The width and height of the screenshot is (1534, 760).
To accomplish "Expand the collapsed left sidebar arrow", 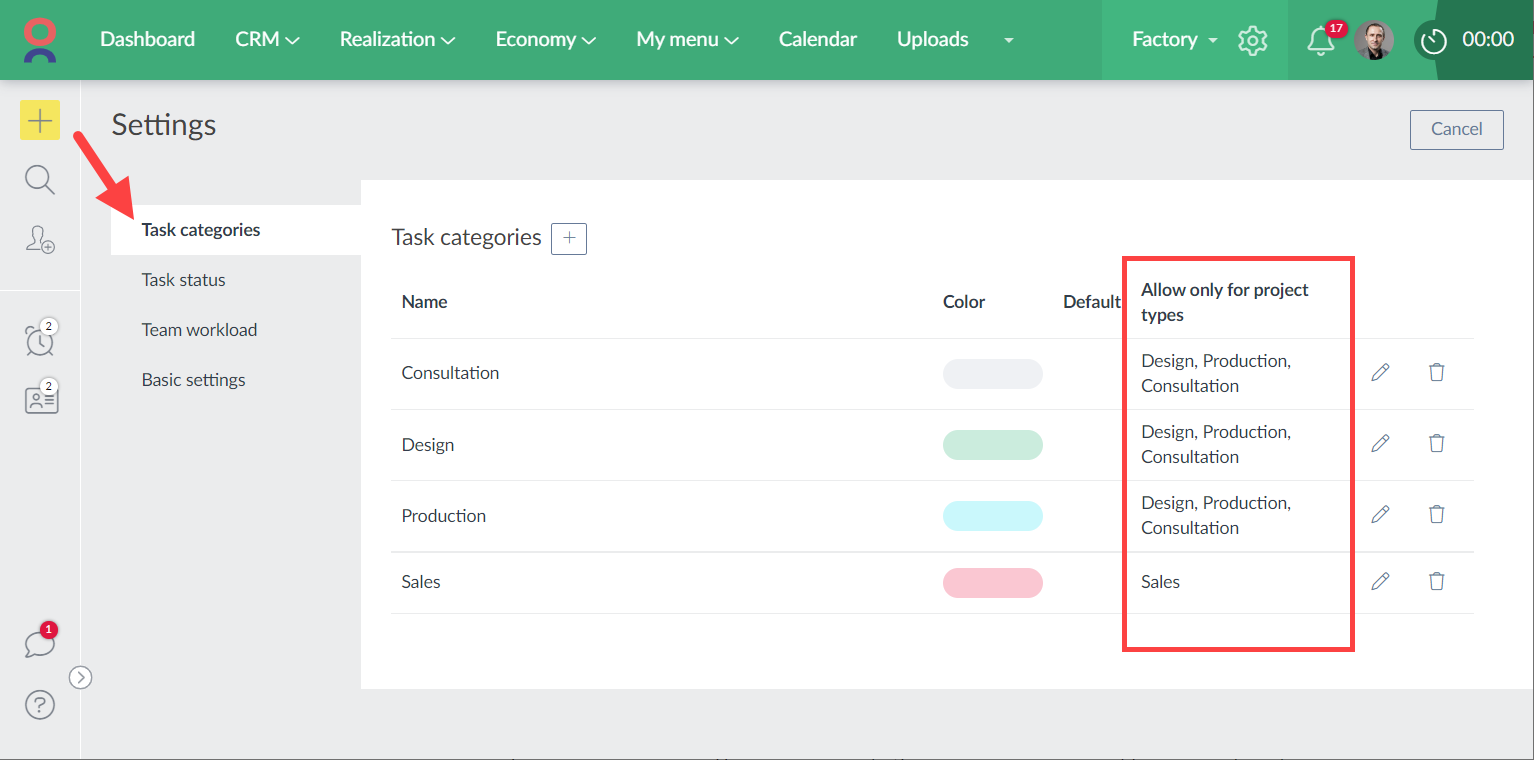I will click(x=81, y=677).
